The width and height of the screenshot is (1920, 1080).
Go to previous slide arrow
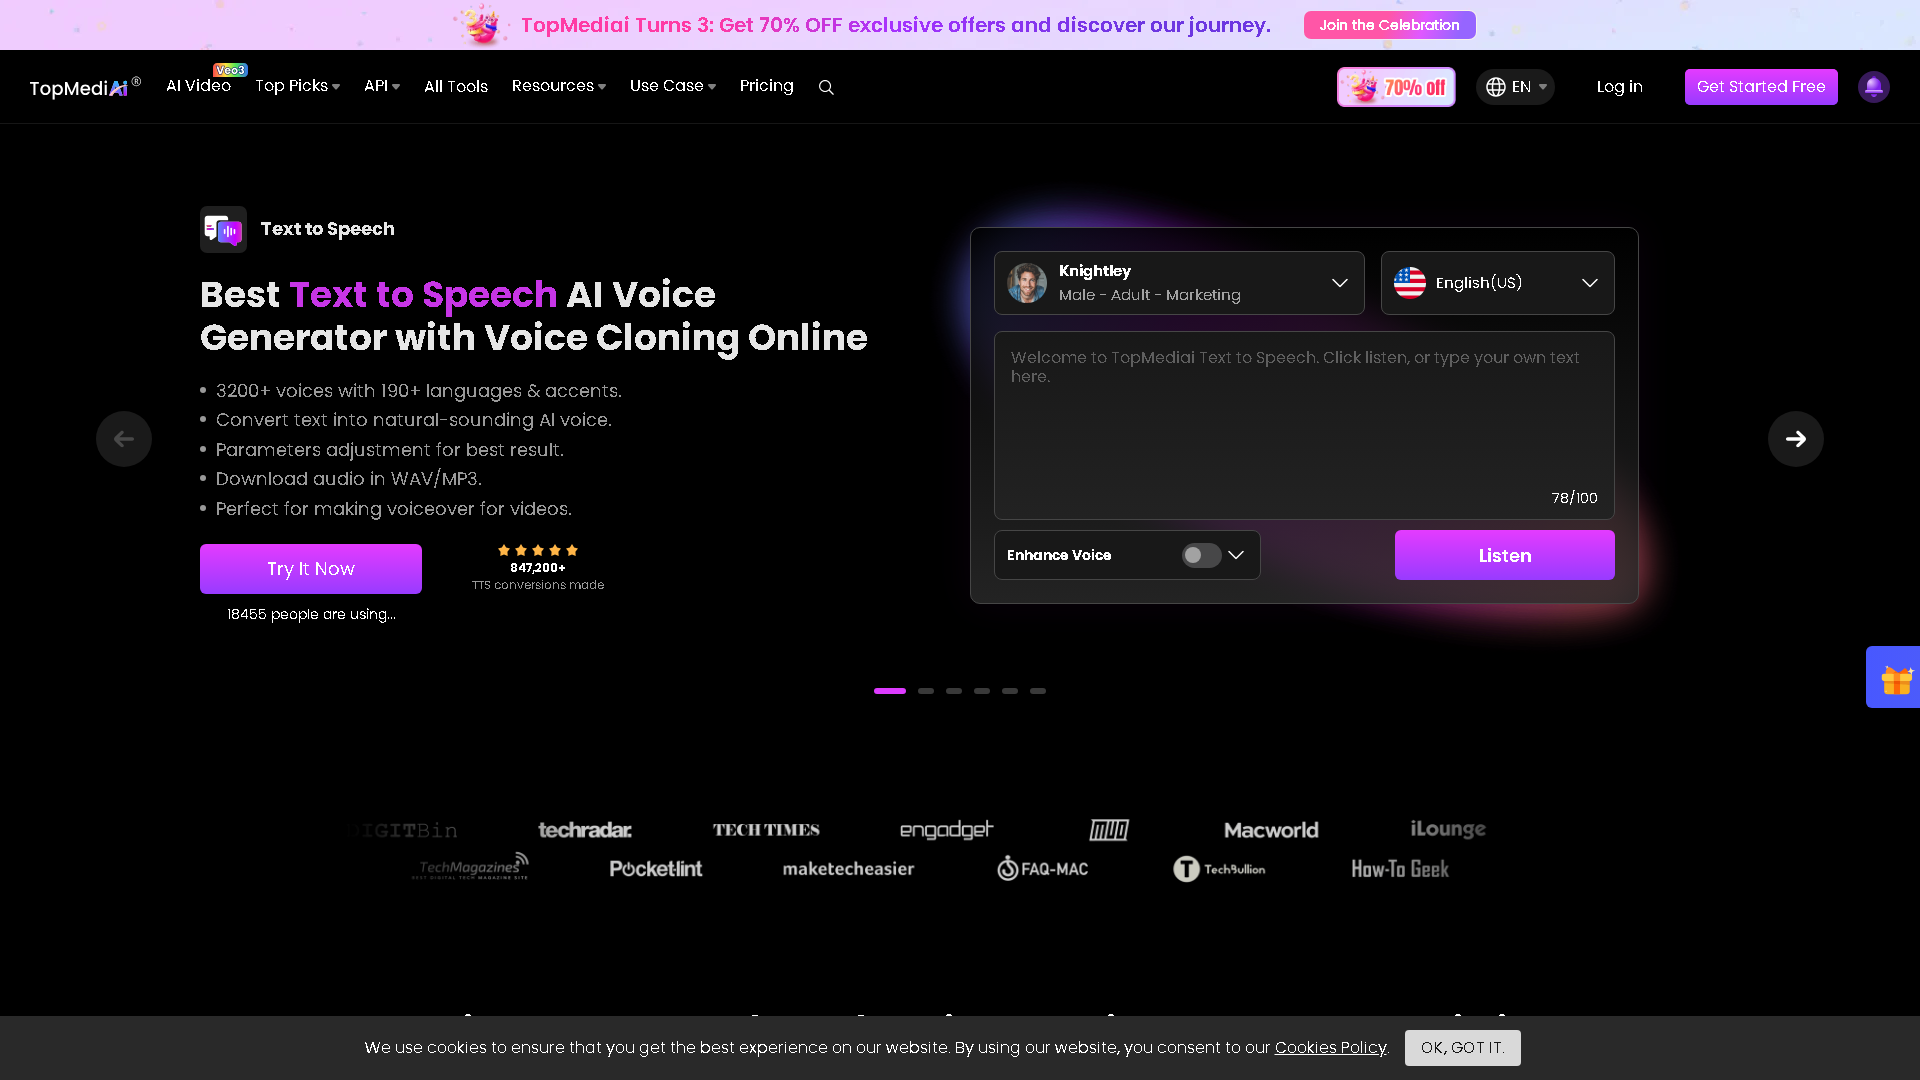124,439
